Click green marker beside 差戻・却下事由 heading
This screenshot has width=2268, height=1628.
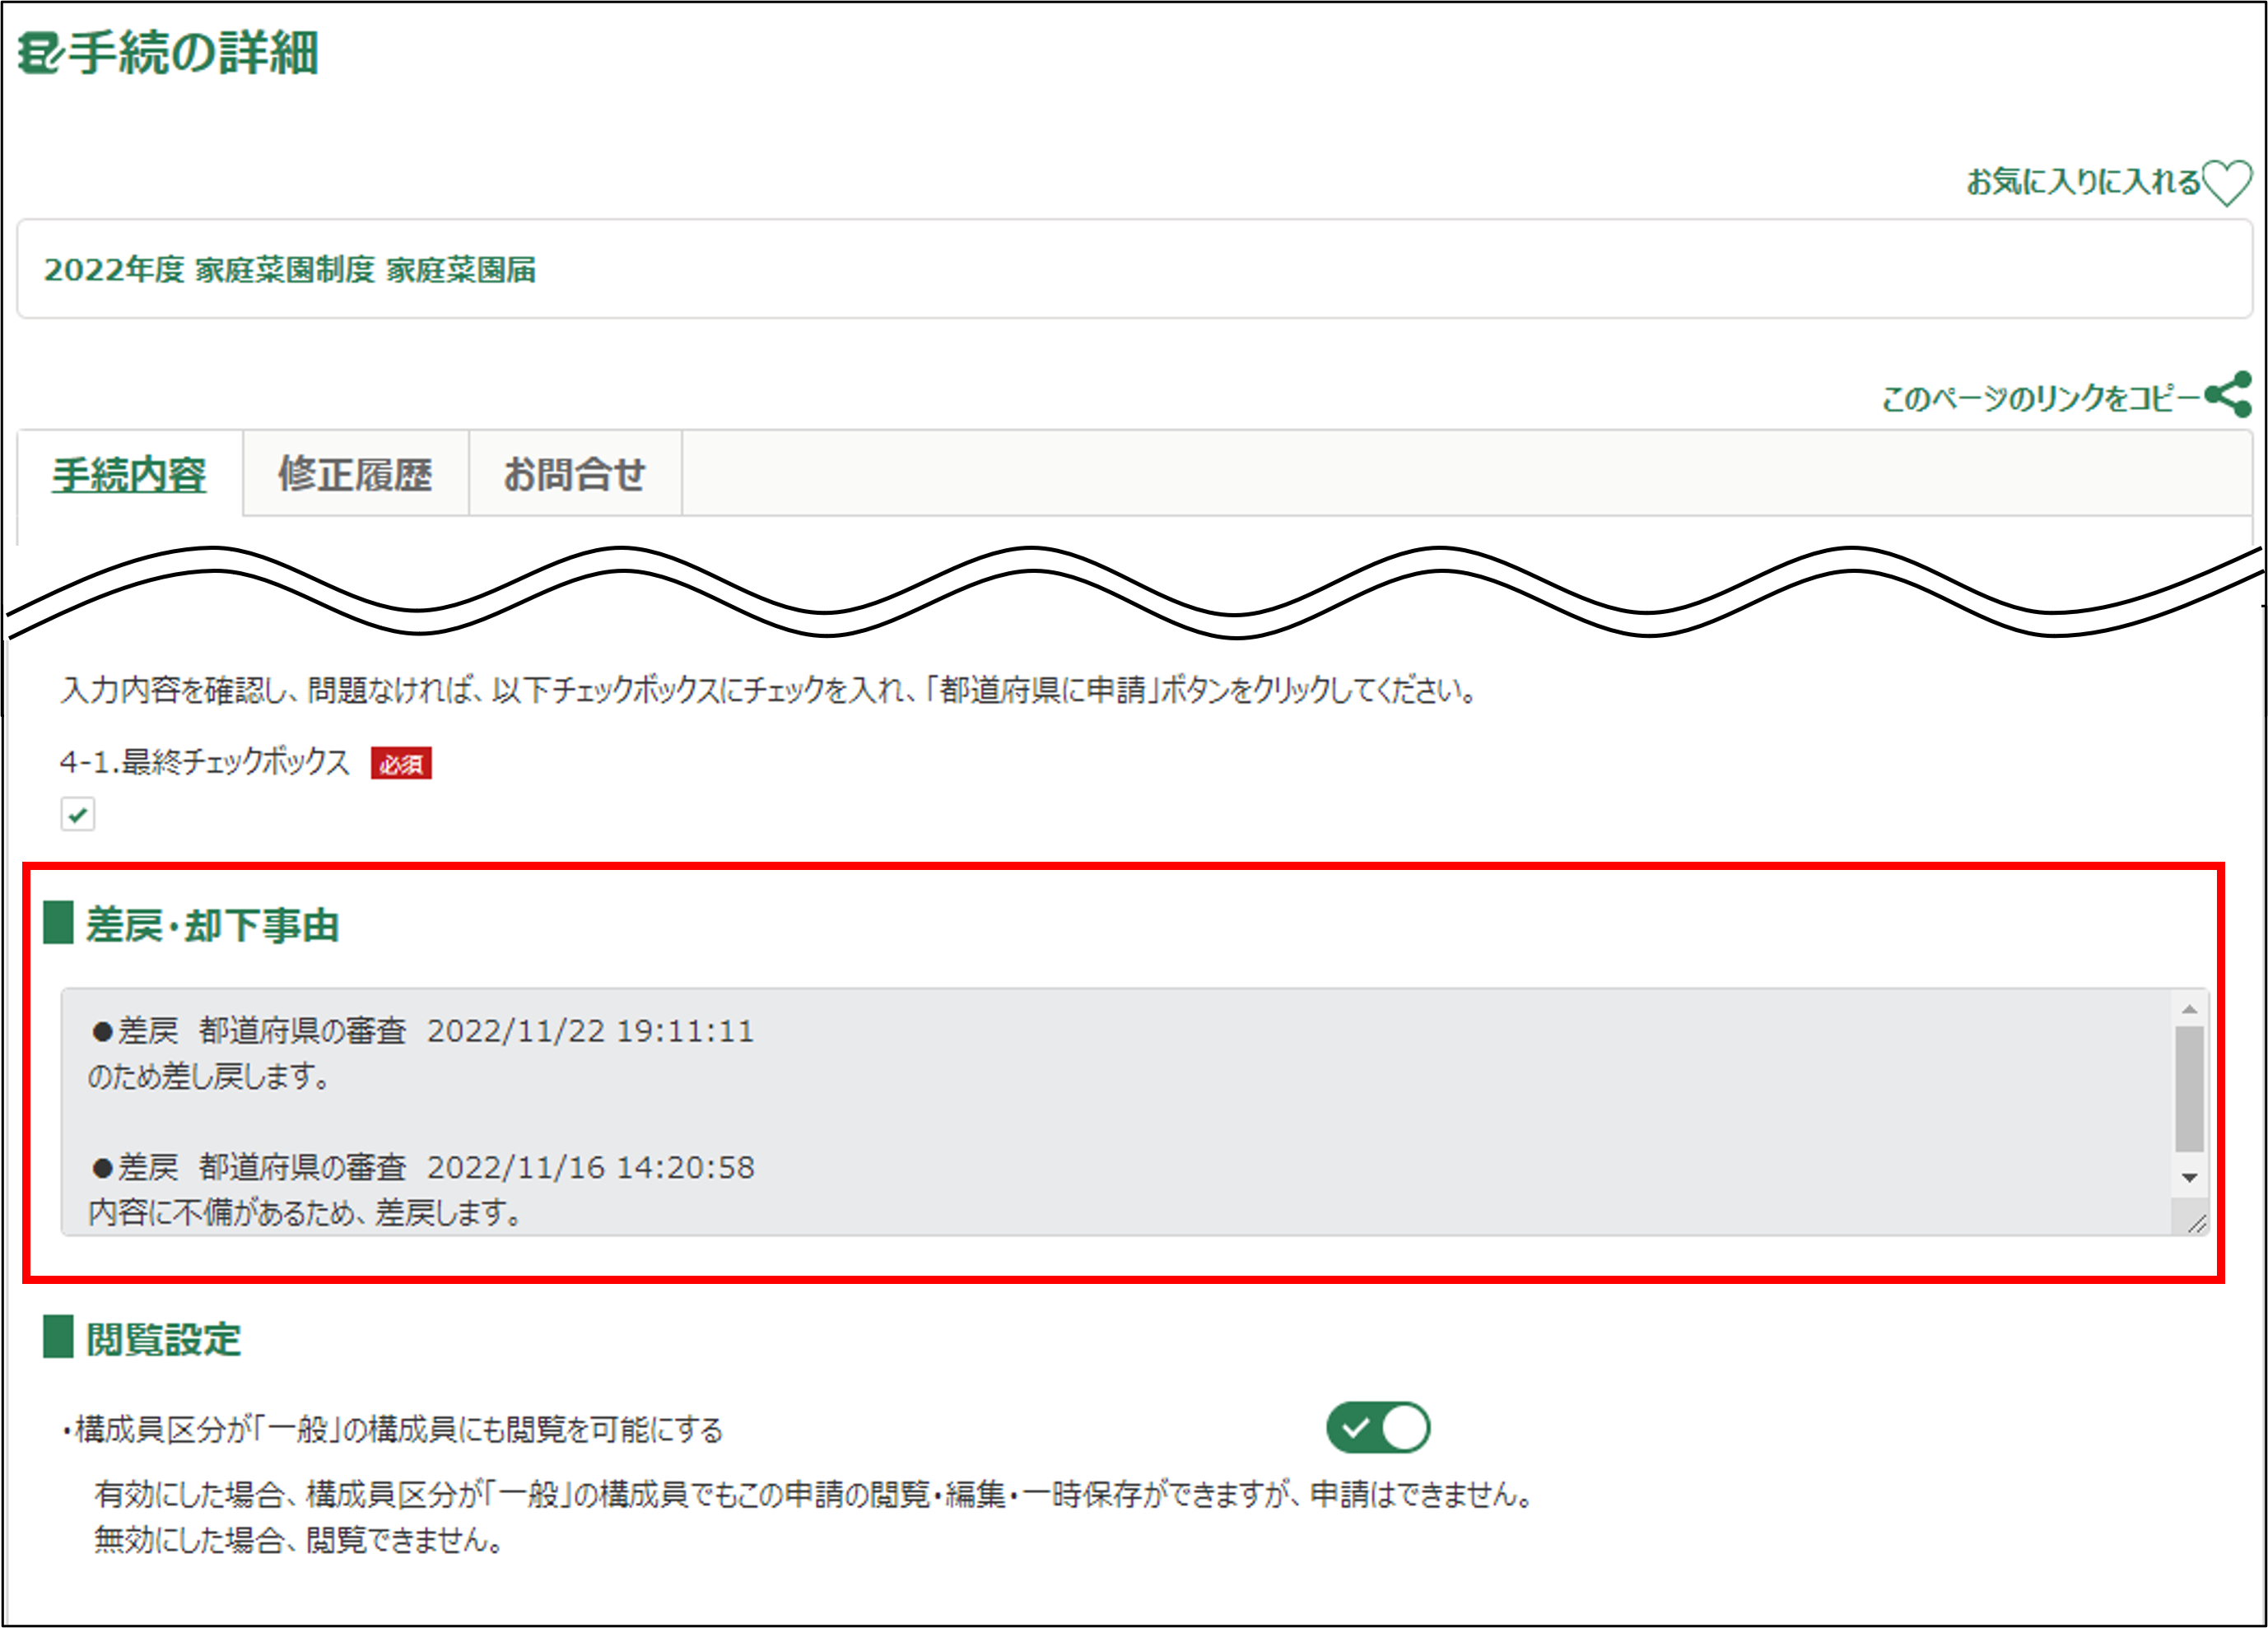tap(58, 923)
